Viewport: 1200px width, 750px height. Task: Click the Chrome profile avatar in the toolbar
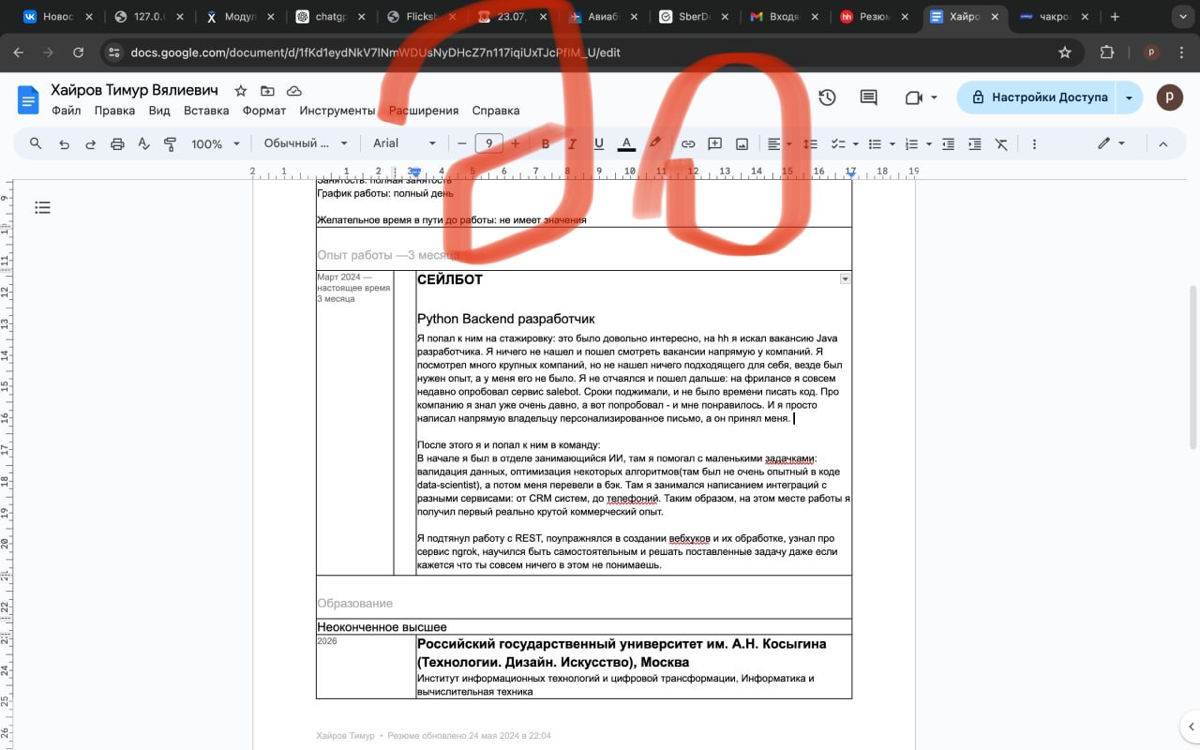tap(1151, 52)
